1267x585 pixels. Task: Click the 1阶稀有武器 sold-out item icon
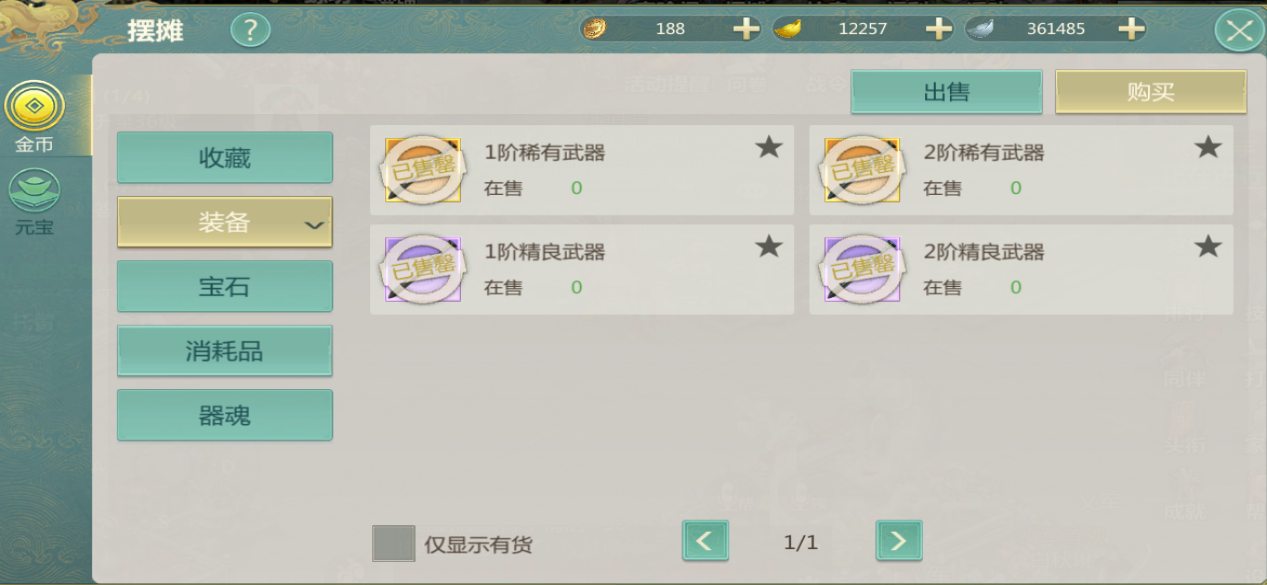pos(423,170)
